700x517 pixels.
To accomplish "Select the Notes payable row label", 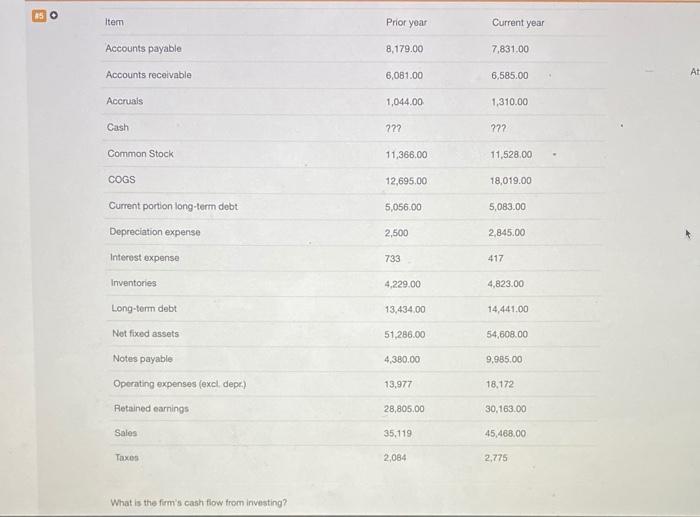I will [142, 359].
